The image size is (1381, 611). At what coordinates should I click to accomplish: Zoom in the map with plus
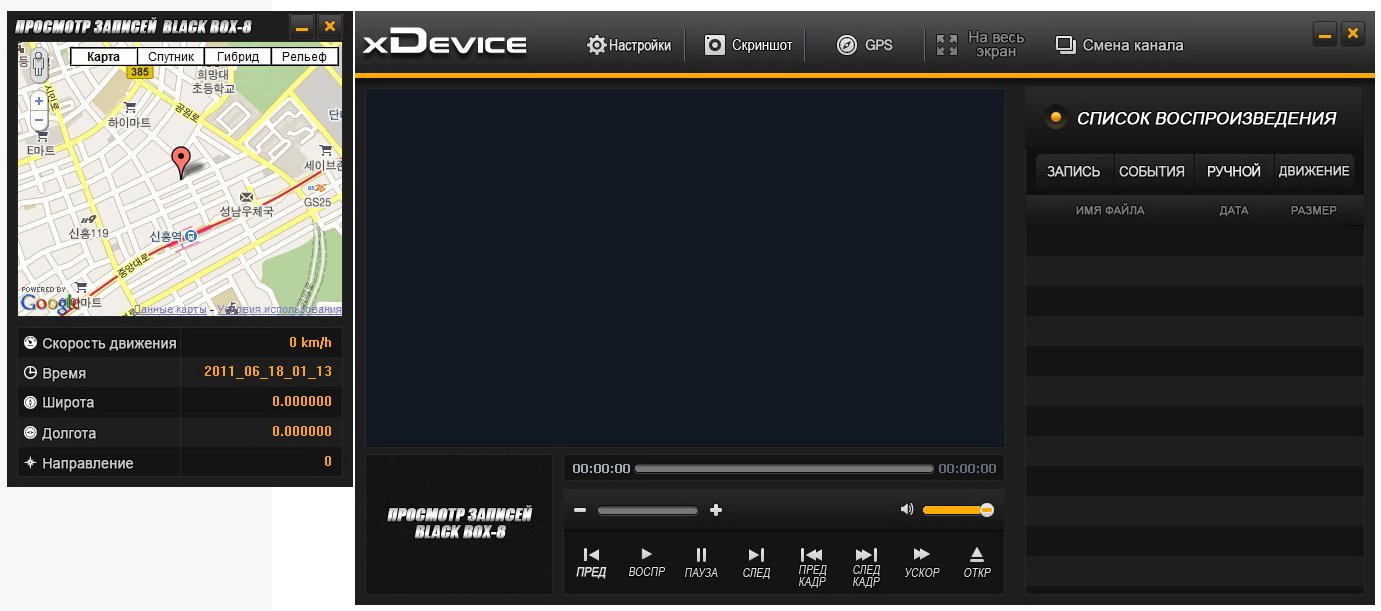(x=39, y=102)
